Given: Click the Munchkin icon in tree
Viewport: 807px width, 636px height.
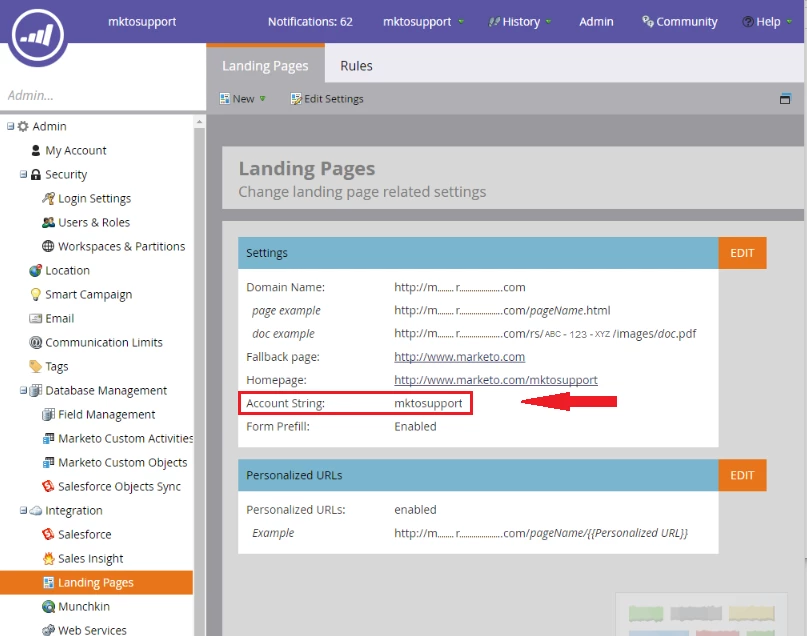Looking at the screenshot, I should tap(48, 606).
